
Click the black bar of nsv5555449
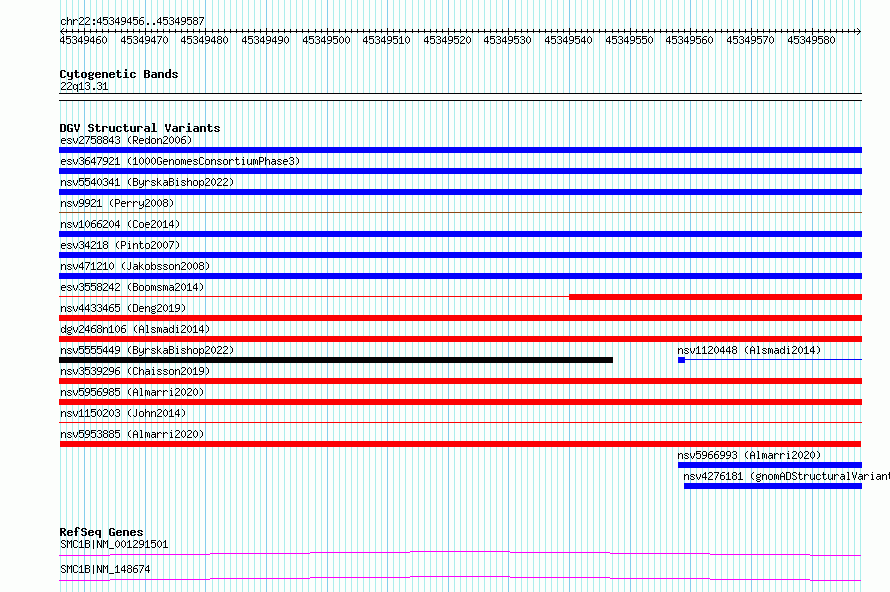336,360
